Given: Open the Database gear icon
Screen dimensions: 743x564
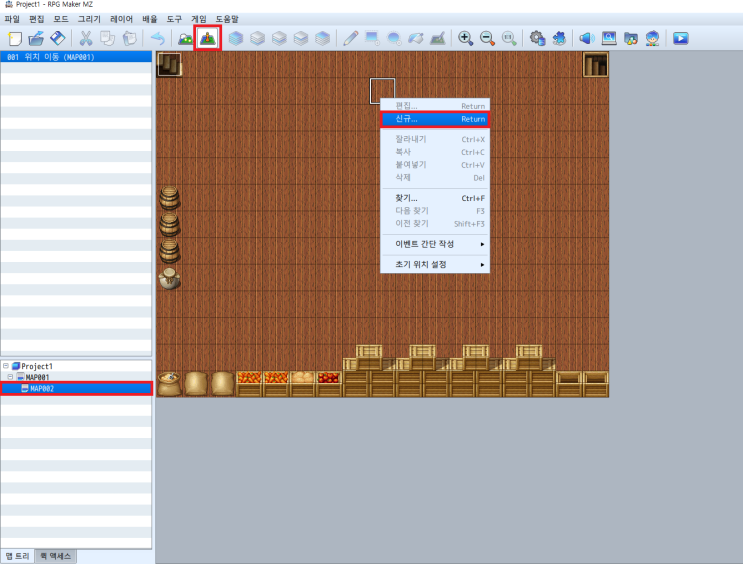Looking at the screenshot, I should [537, 38].
